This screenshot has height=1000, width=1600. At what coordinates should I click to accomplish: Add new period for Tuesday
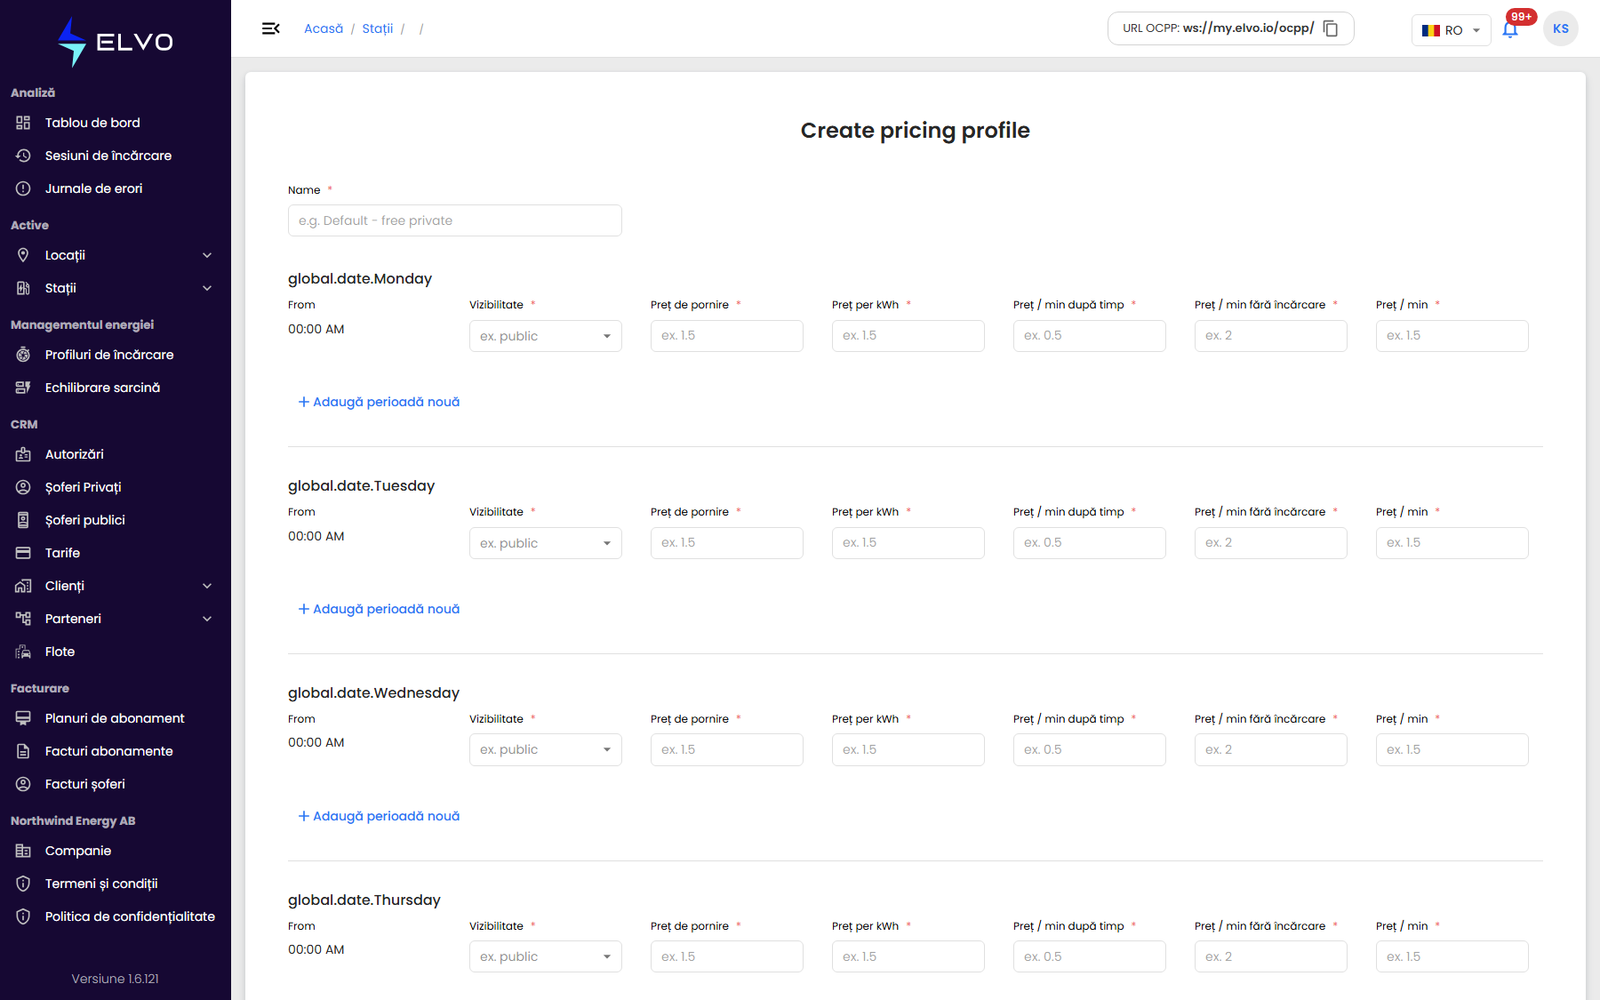(379, 609)
